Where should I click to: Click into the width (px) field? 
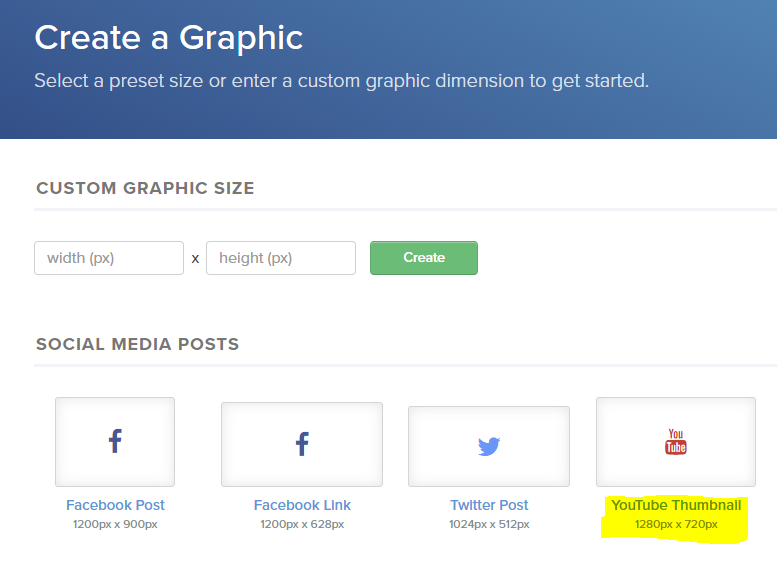(109, 258)
